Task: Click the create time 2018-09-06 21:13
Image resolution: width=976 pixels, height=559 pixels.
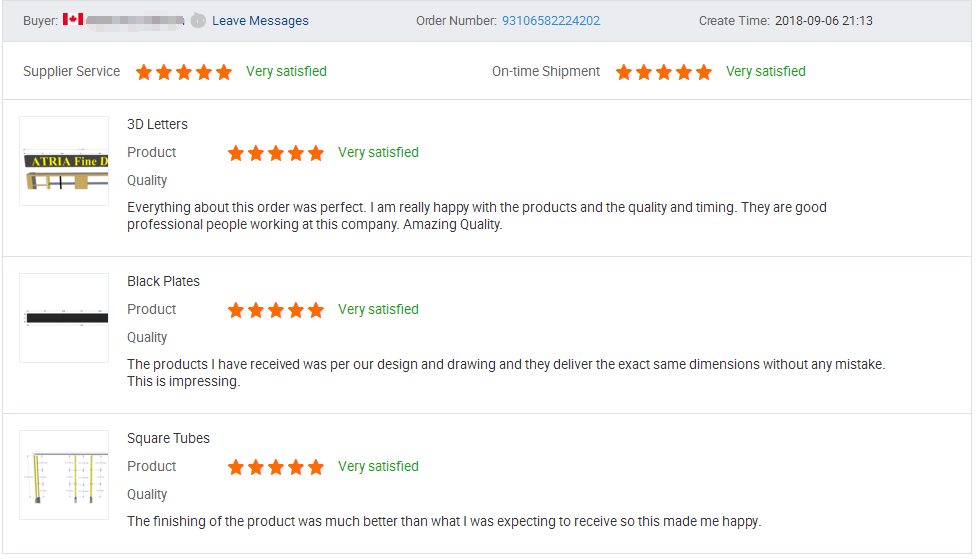Action: (x=824, y=21)
